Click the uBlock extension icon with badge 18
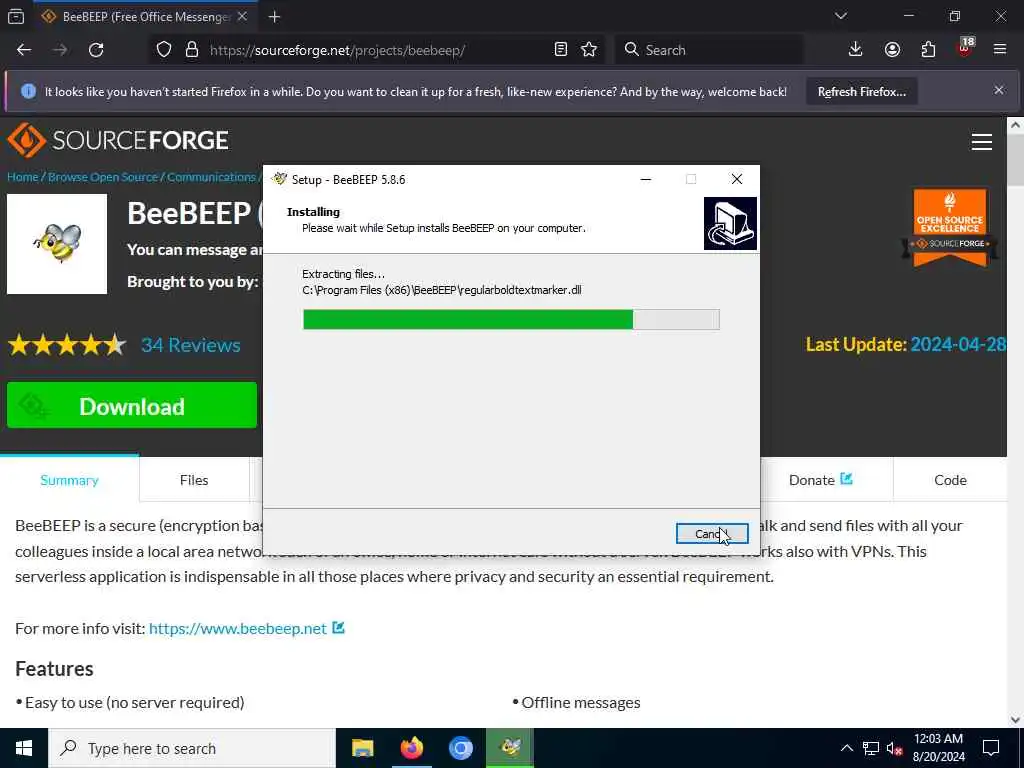Viewport: 1024px width, 768px height. click(x=965, y=48)
